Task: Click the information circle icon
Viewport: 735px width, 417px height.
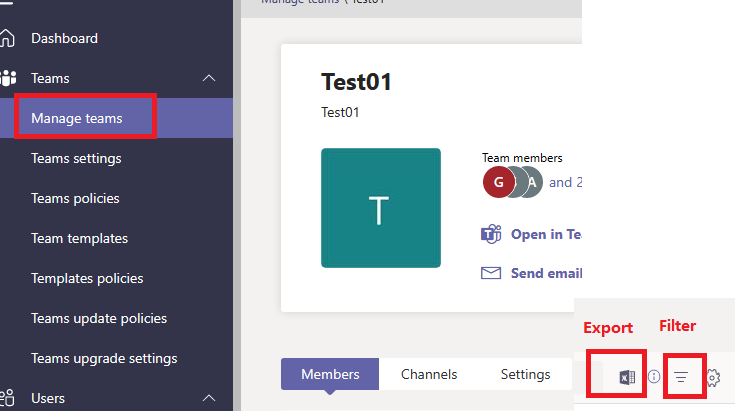Action: click(x=654, y=376)
